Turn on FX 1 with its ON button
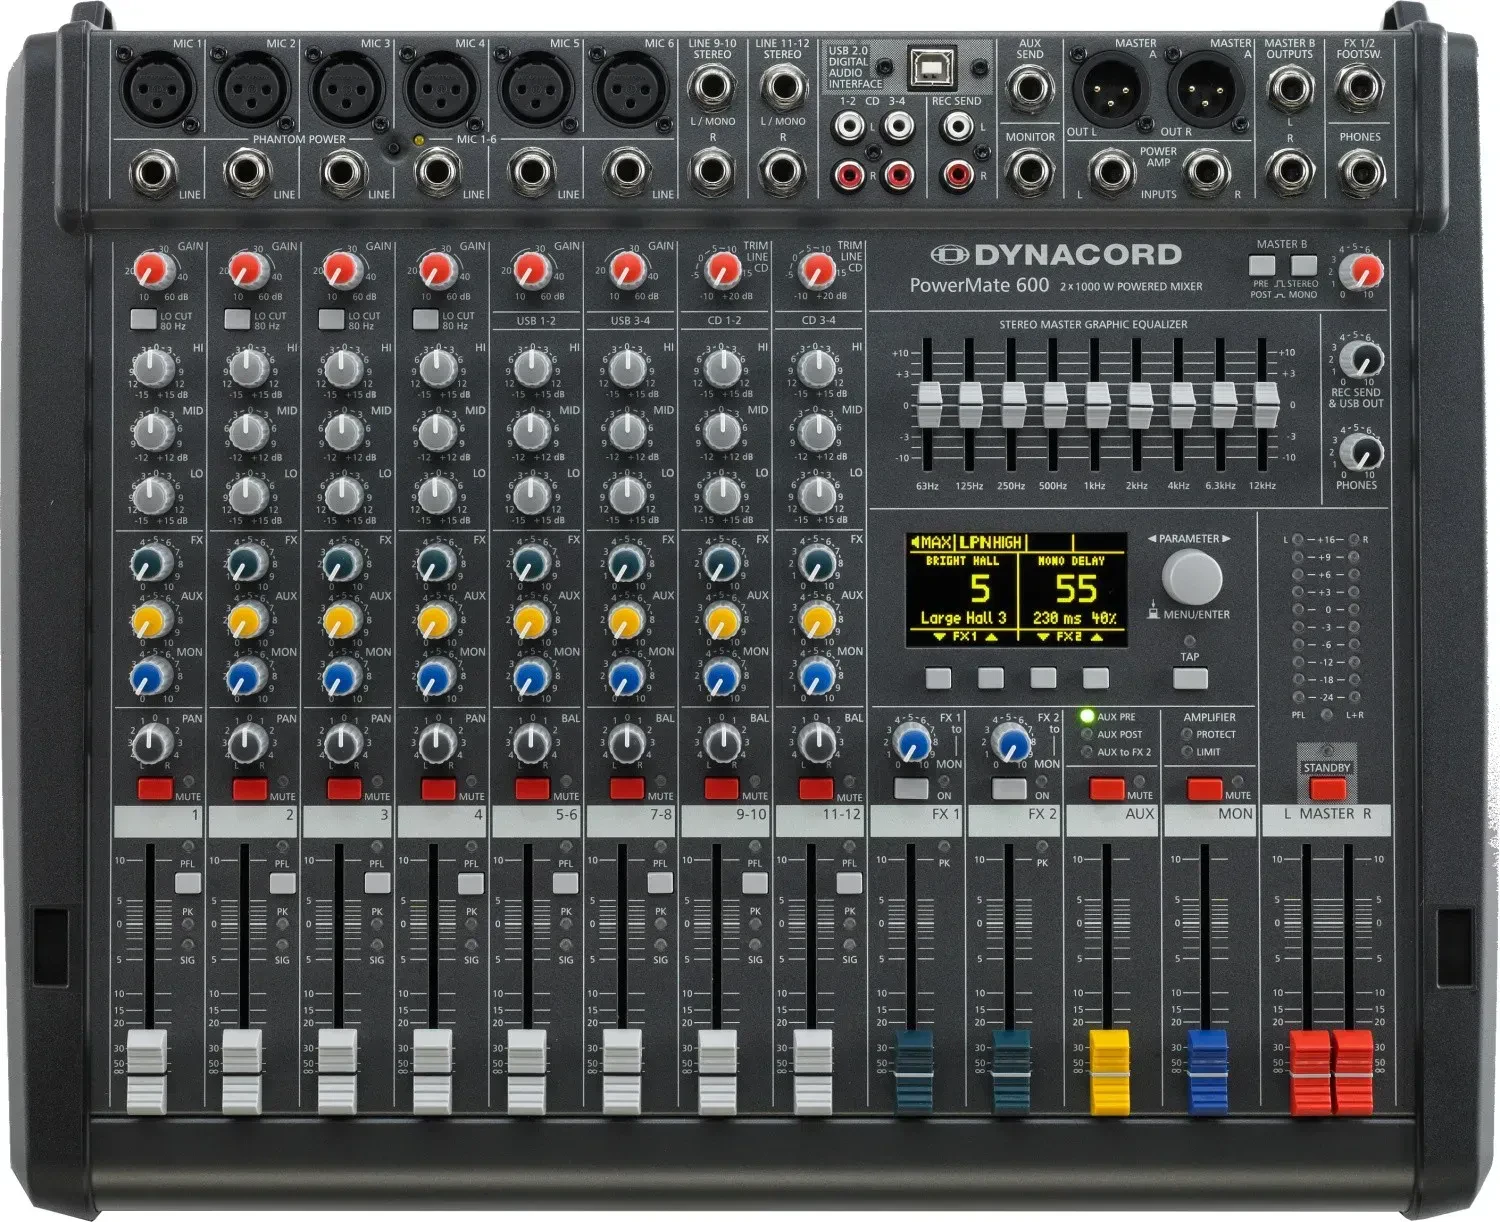Image resolution: width=1500 pixels, height=1222 pixels. (912, 789)
